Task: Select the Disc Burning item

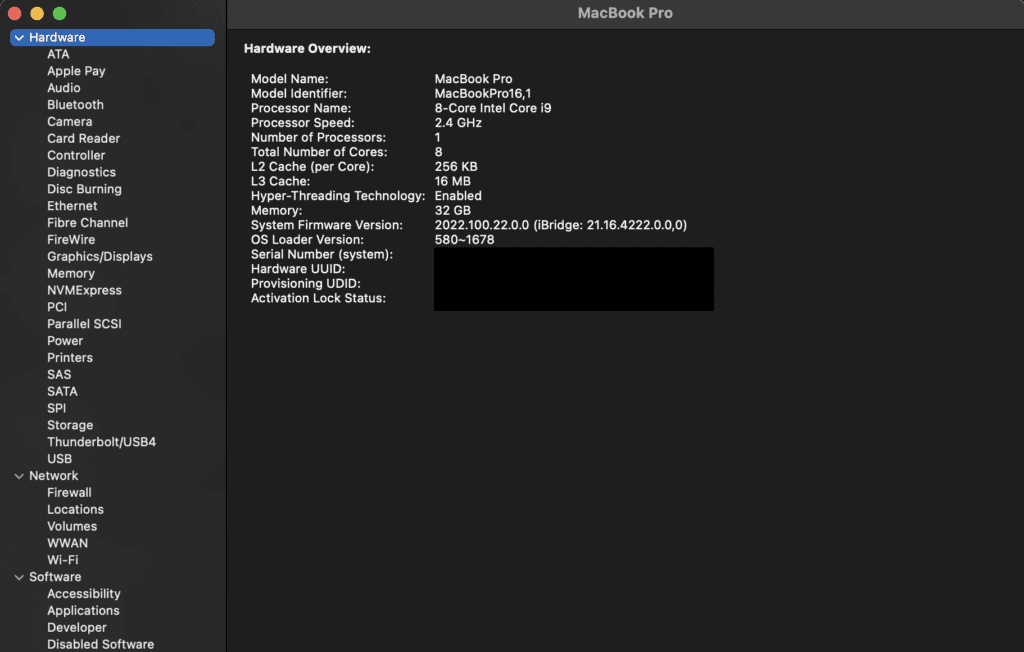Action: (x=84, y=189)
